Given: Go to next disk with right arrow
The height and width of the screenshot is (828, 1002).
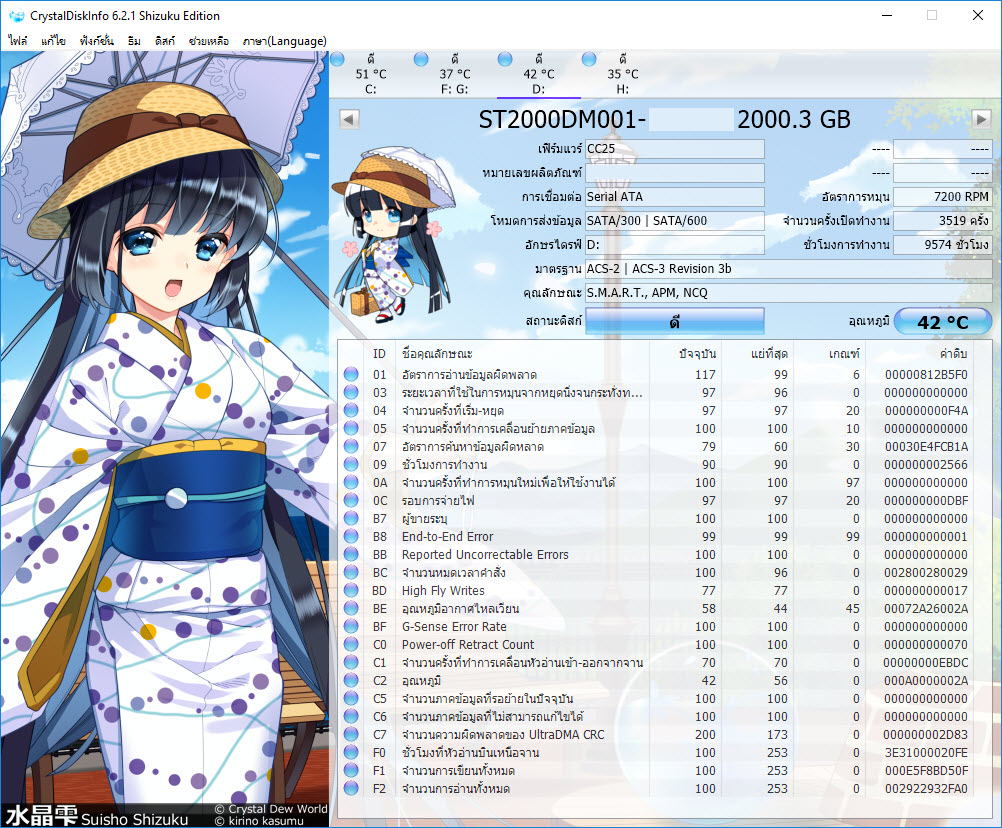Looking at the screenshot, I should tap(981, 120).
